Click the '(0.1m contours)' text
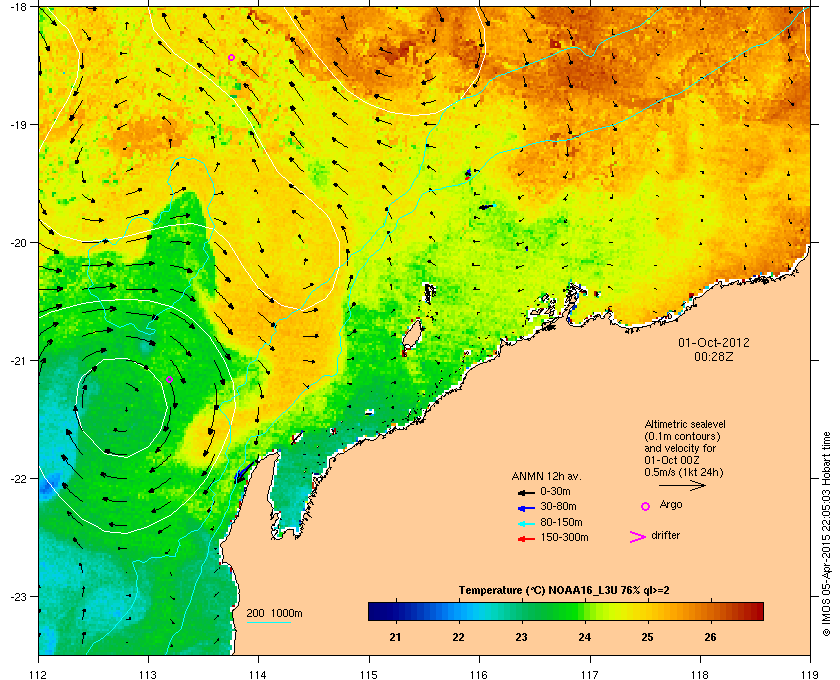Viewport: 840px width, 680px height. point(682,436)
